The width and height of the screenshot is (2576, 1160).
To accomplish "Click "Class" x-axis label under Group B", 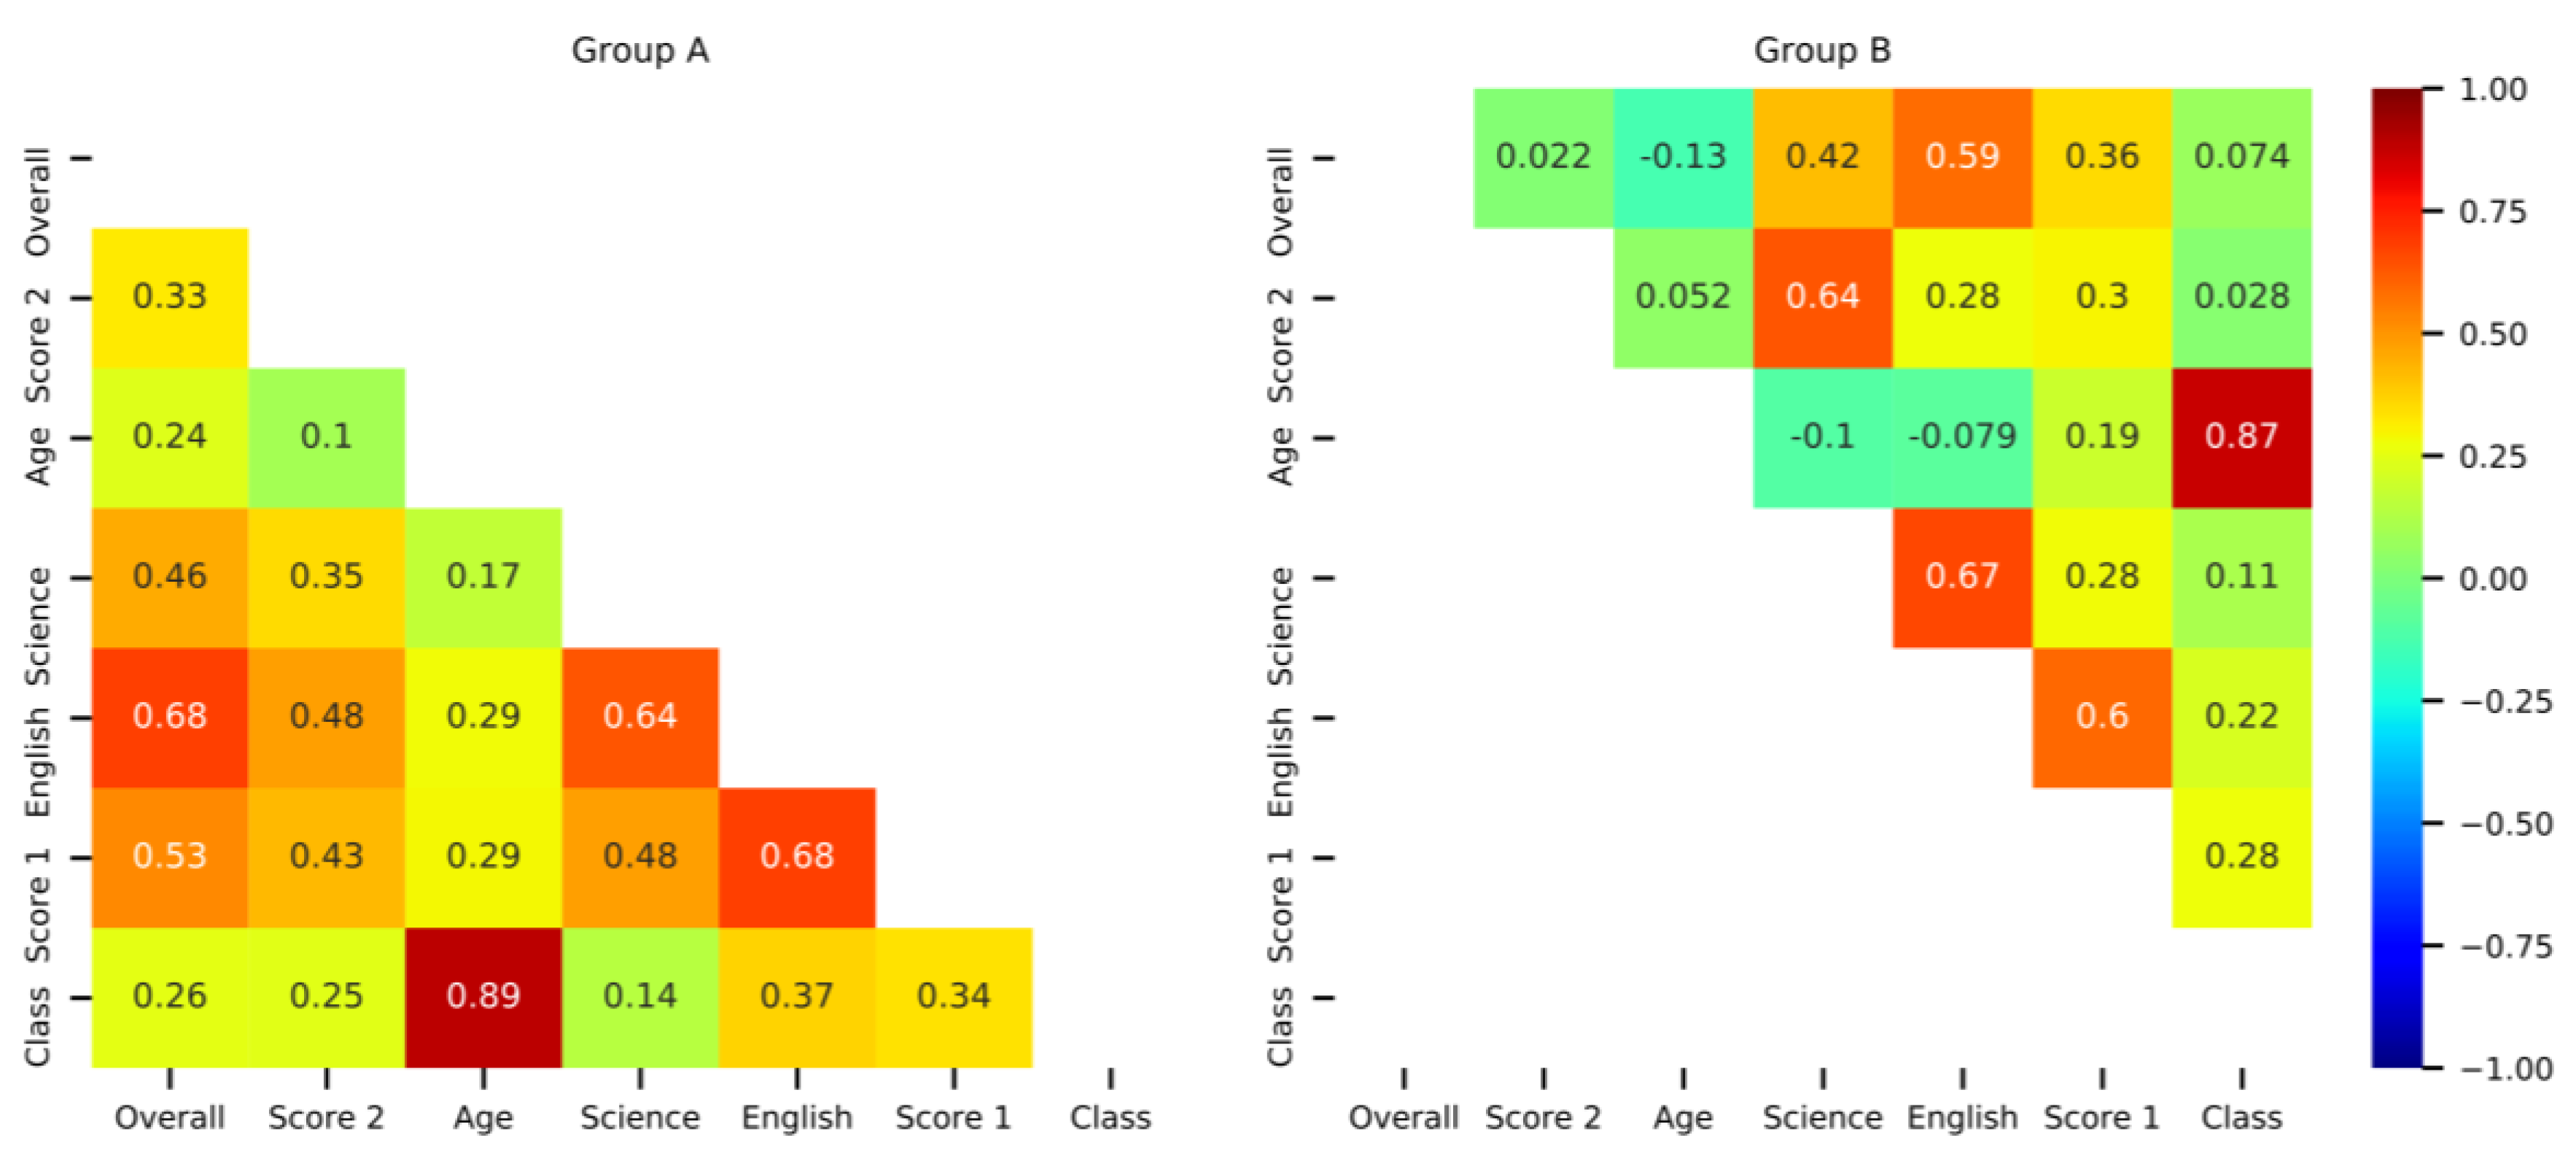I will 2241,1117.
